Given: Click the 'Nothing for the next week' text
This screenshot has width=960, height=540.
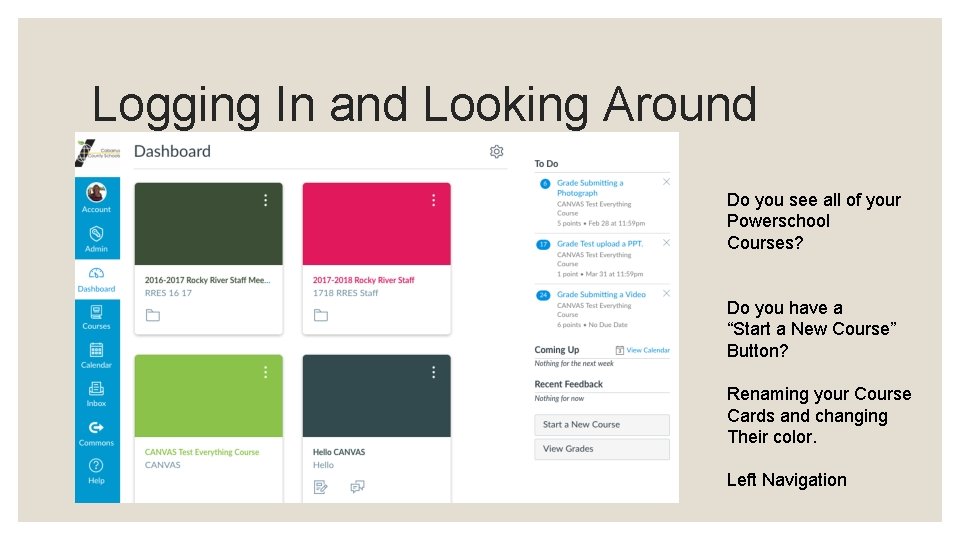Looking at the screenshot, I should [x=574, y=364].
